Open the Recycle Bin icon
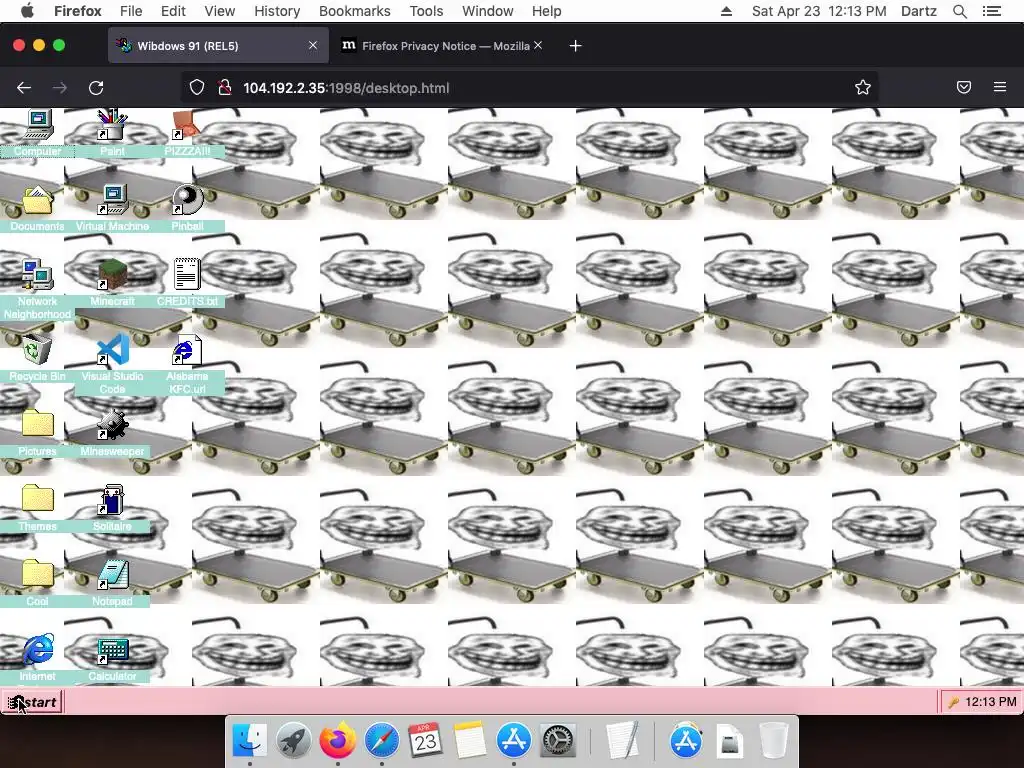 click(38, 350)
